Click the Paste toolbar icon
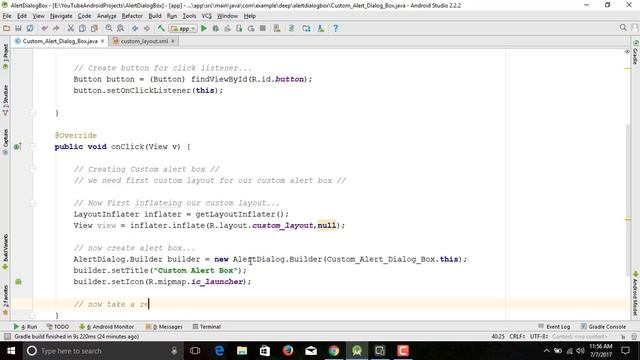640x360 pixels. point(94,28)
